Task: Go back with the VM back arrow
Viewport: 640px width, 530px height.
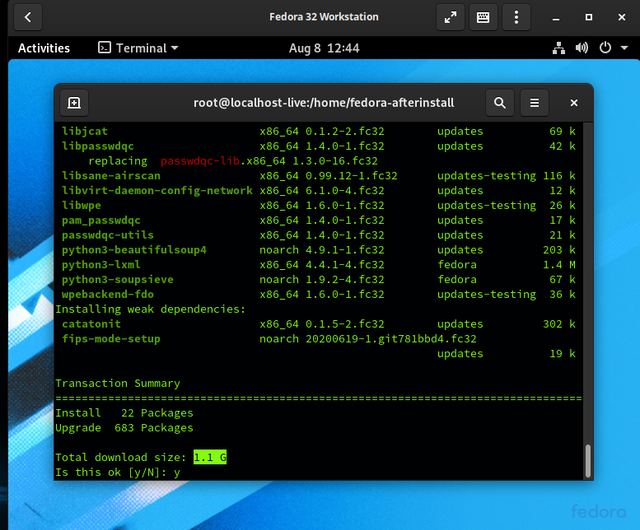Action: click(x=28, y=17)
